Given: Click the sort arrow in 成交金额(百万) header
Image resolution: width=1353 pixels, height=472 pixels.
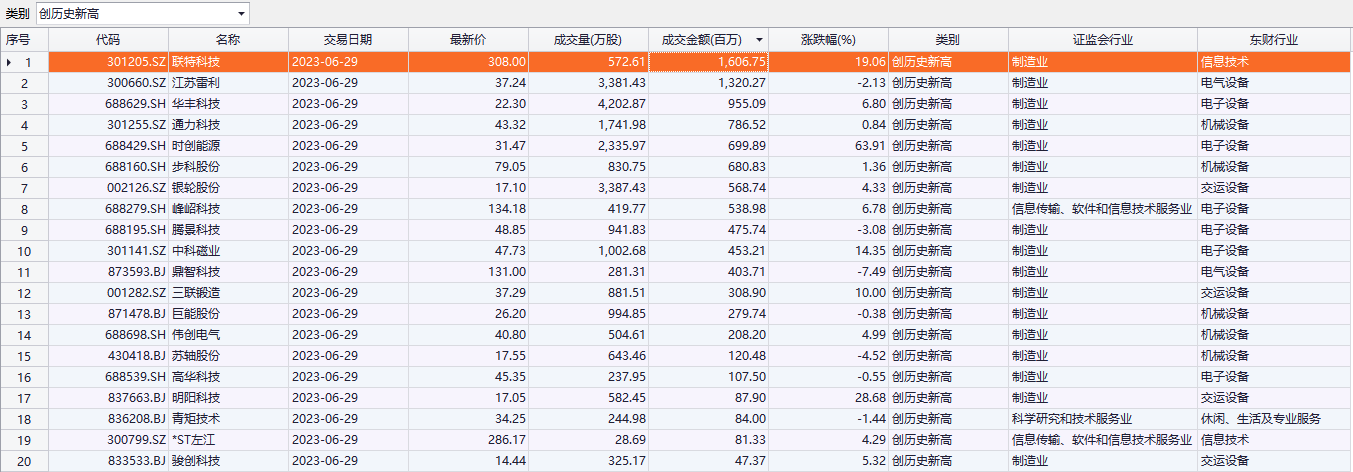Looking at the screenshot, I should [759, 40].
